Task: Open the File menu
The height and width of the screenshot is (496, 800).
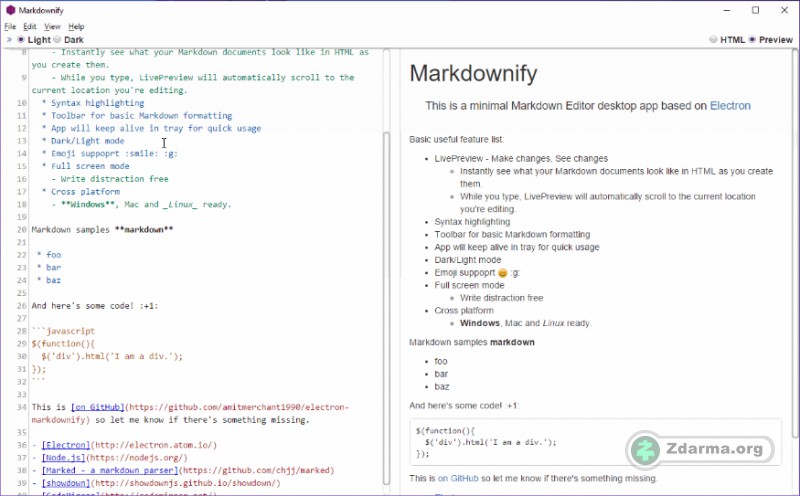Action: (10, 27)
